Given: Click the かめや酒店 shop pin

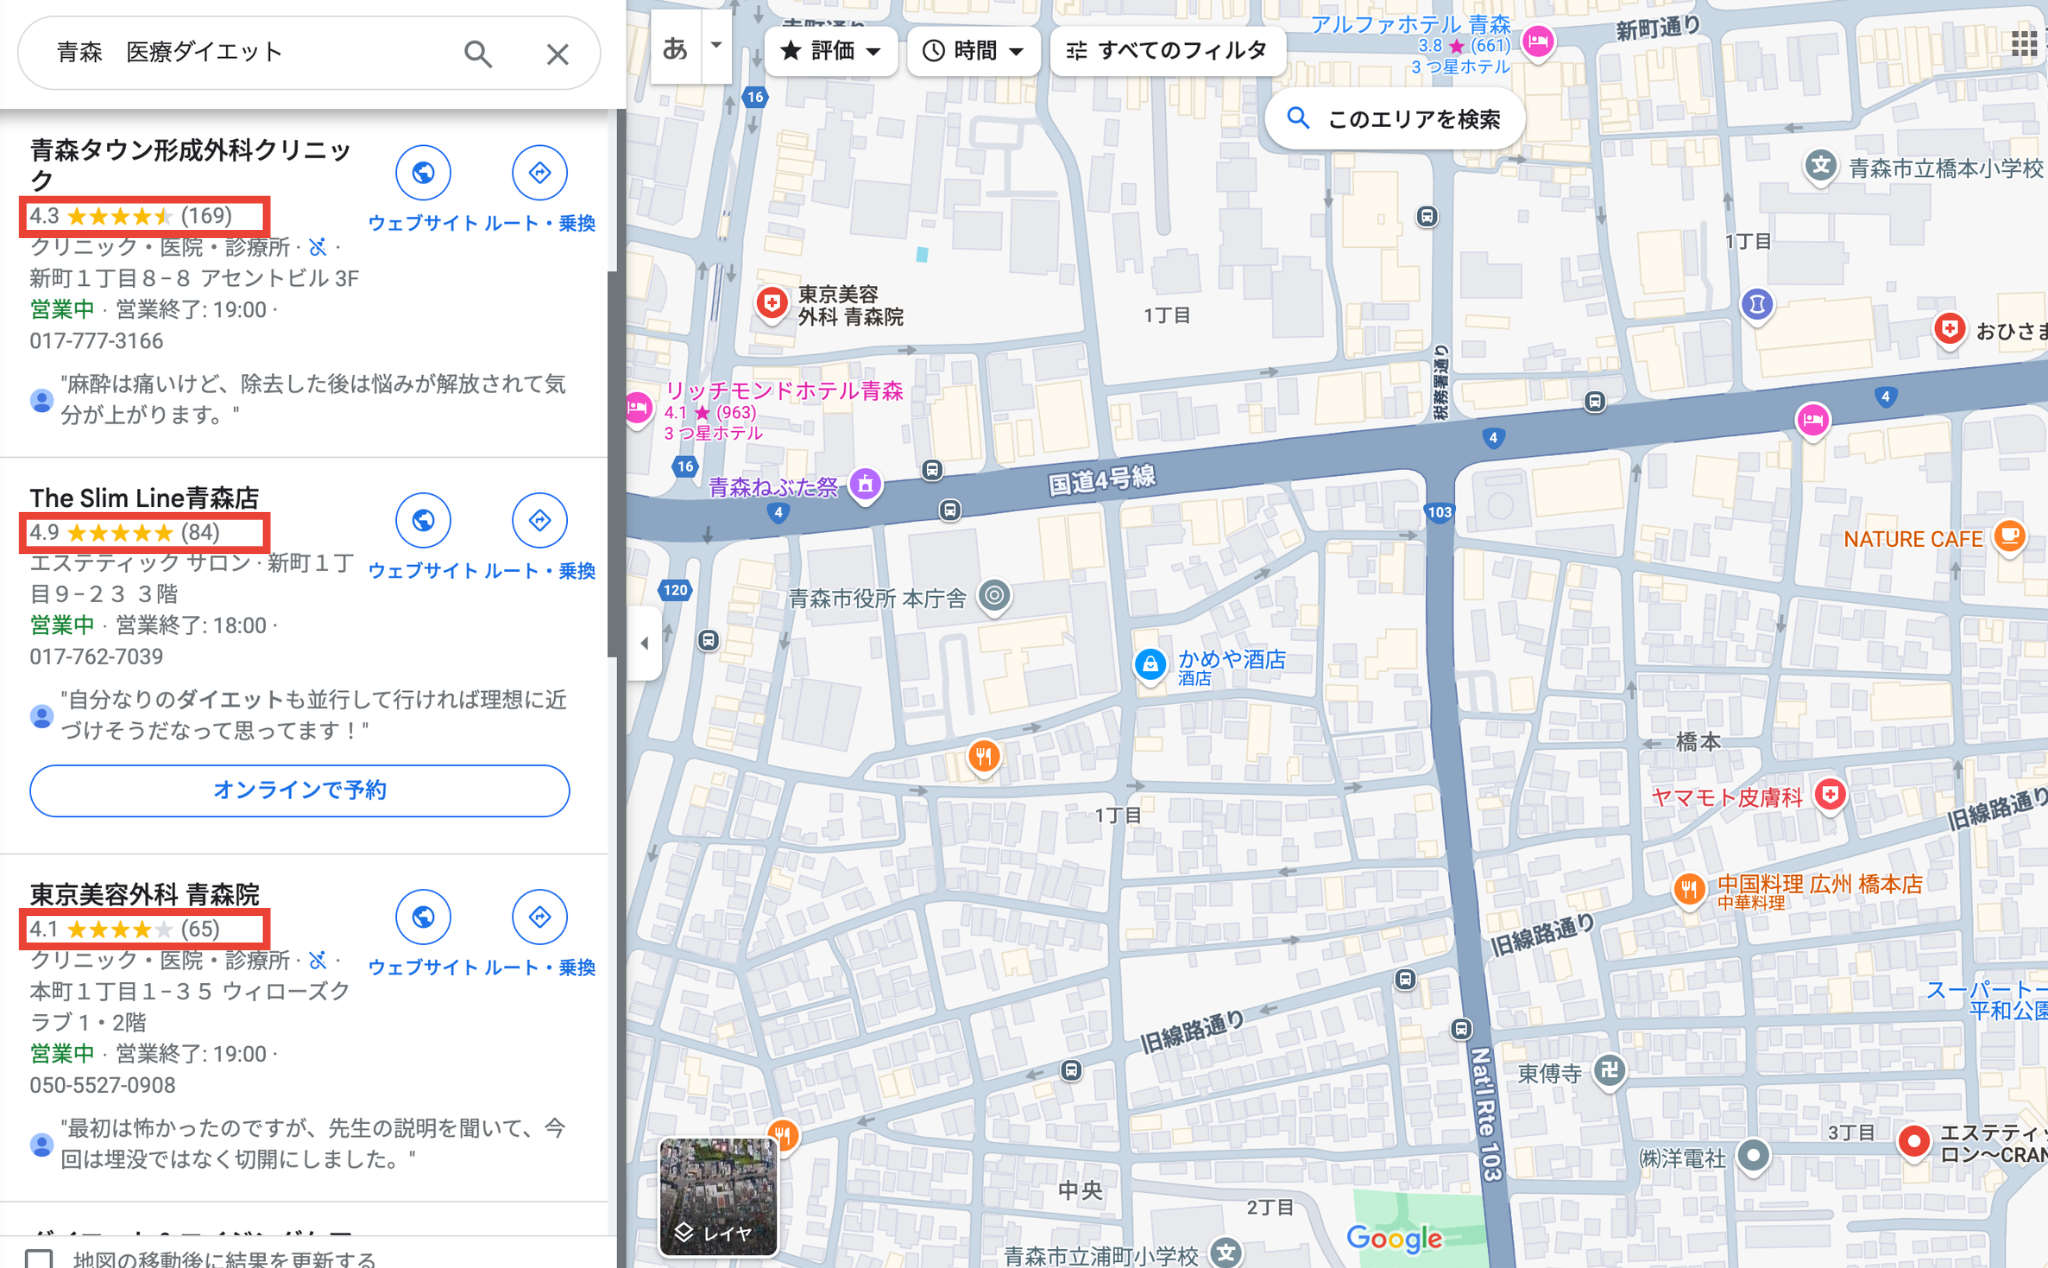Looking at the screenshot, I should [1150, 664].
